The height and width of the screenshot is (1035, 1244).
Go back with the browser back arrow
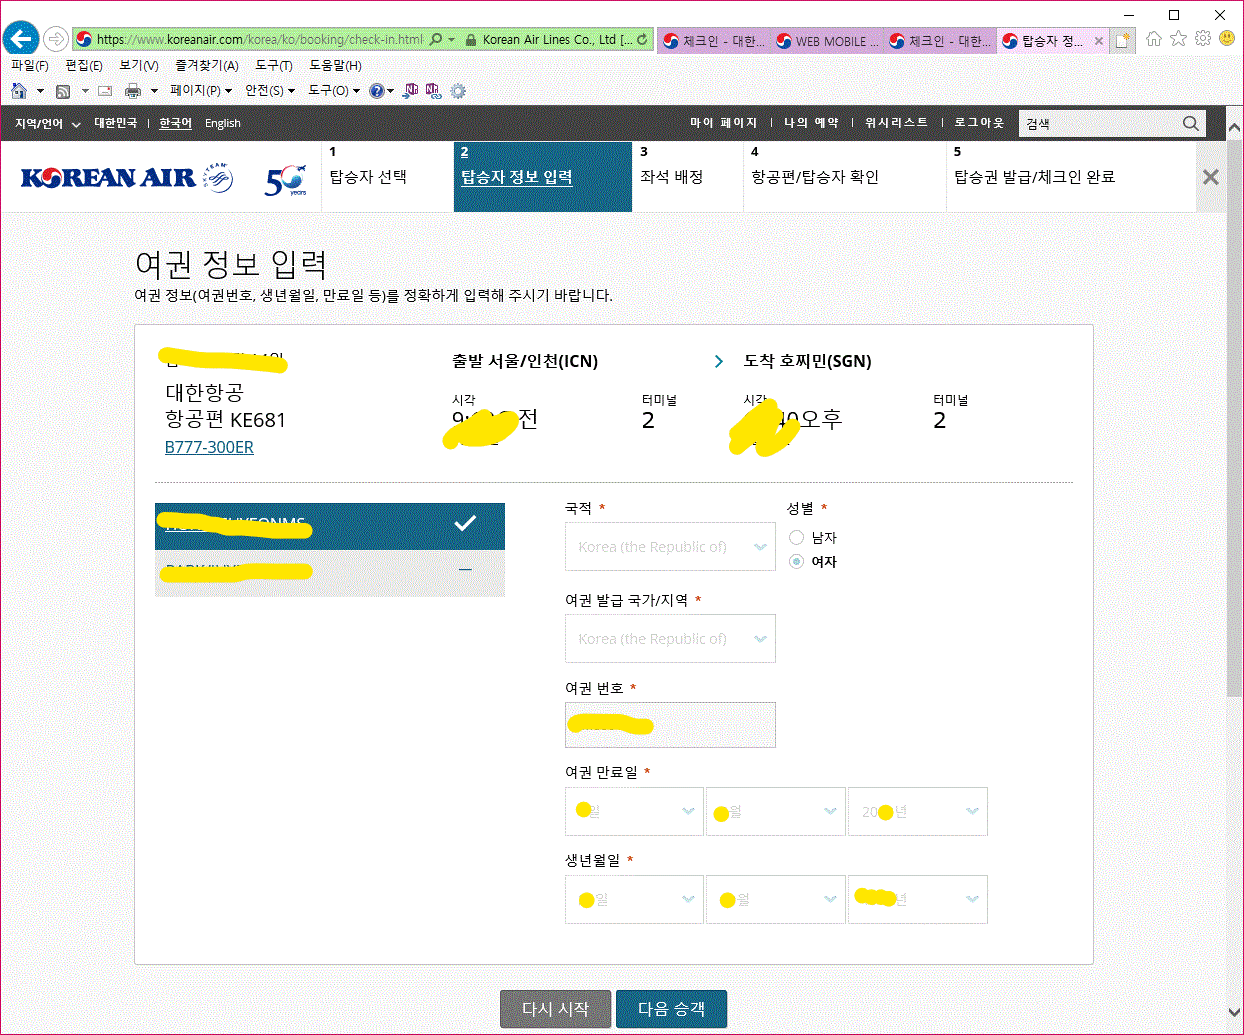pos(21,39)
